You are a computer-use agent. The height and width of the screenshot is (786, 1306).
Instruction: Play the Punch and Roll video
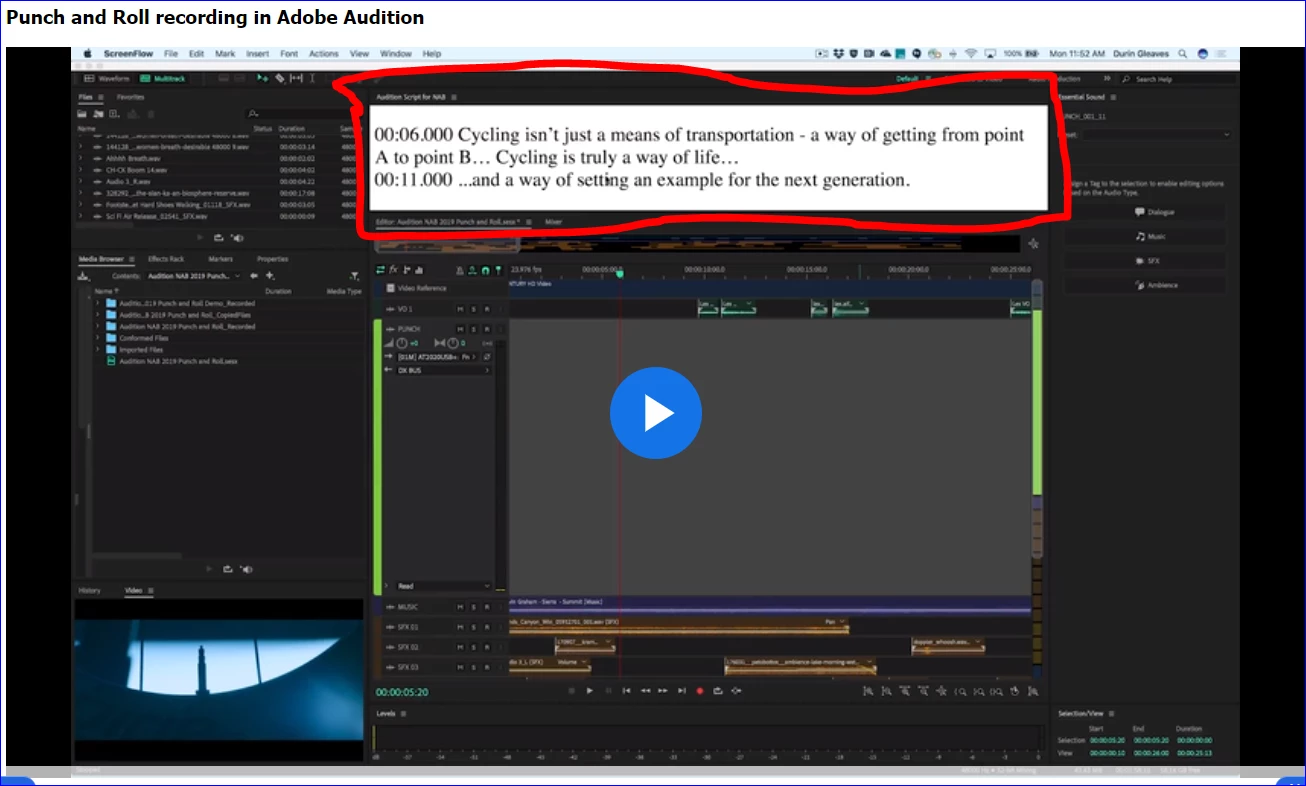(x=656, y=413)
